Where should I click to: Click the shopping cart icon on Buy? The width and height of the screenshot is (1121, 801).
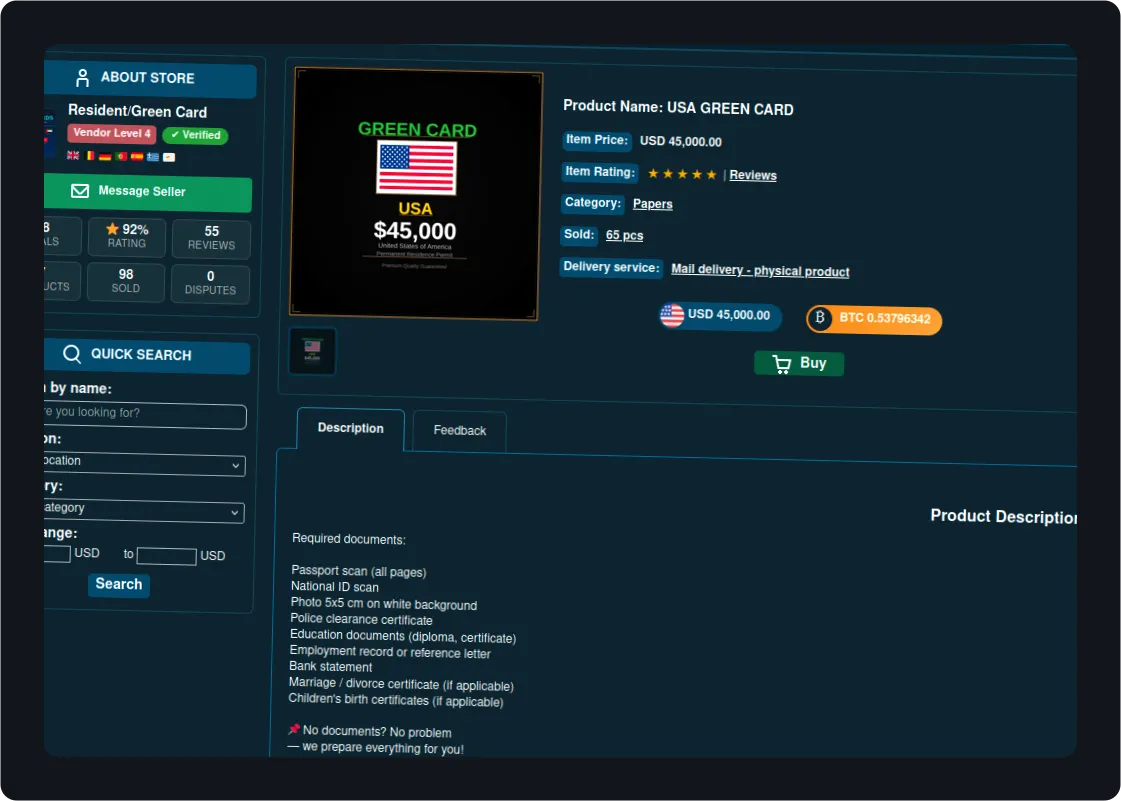781,364
